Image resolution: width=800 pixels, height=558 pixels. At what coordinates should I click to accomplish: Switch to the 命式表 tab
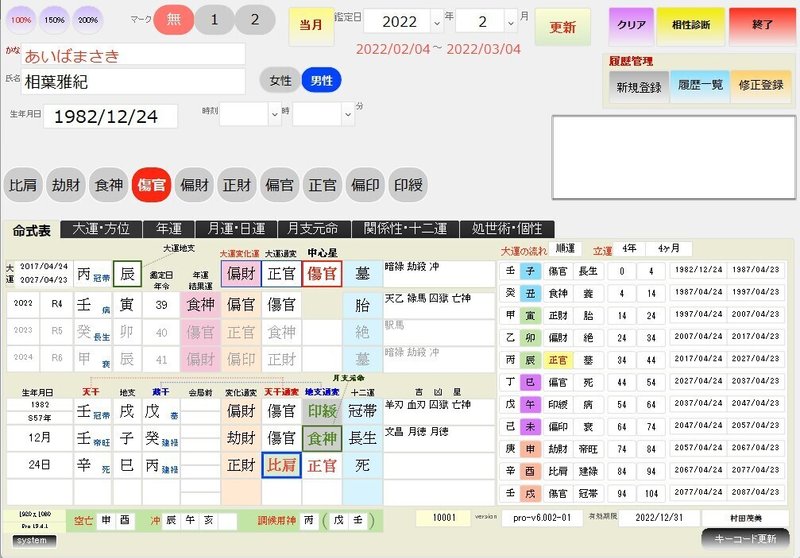pos(32,230)
